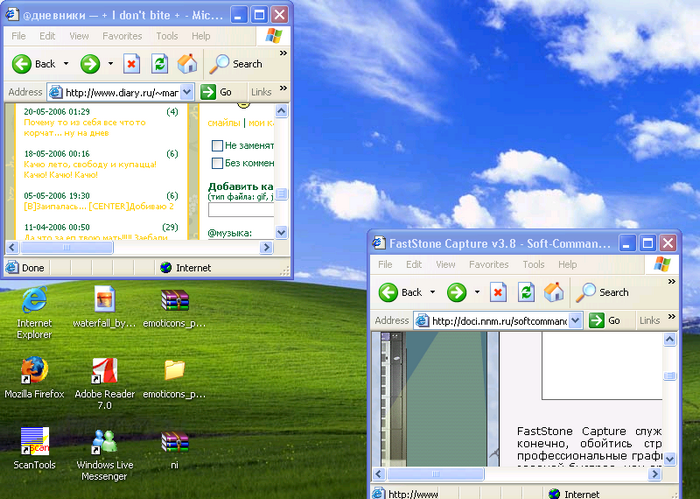Click address field in FastStone window

click(499, 321)
